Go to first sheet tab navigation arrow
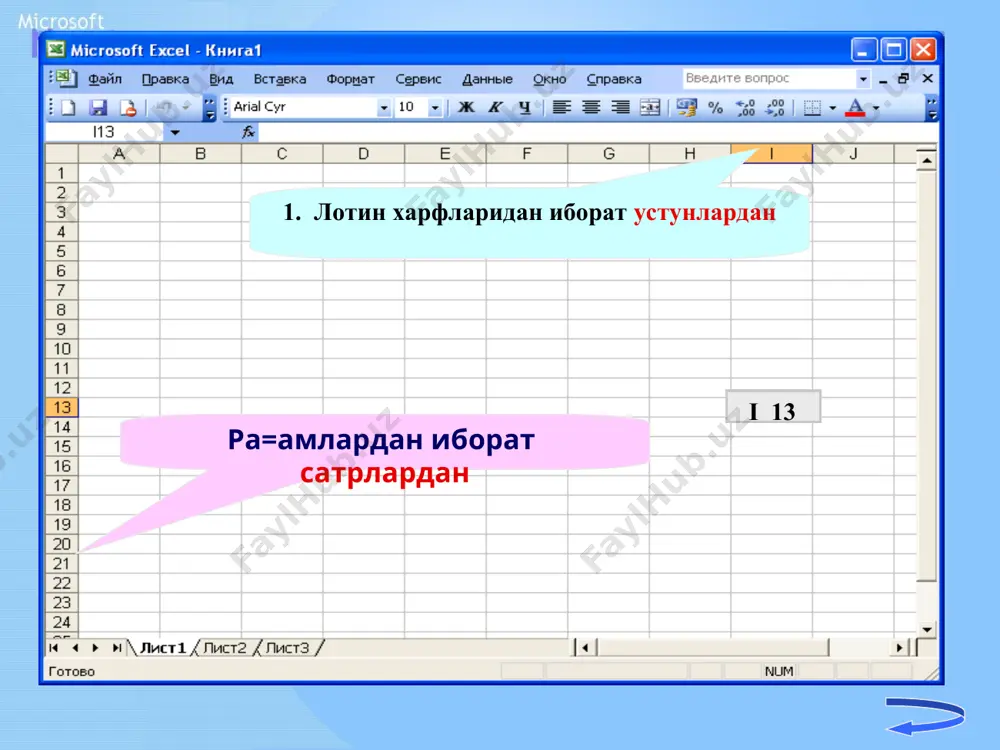This screenshot has height=750, width=1000. click(x=54, y=648)
